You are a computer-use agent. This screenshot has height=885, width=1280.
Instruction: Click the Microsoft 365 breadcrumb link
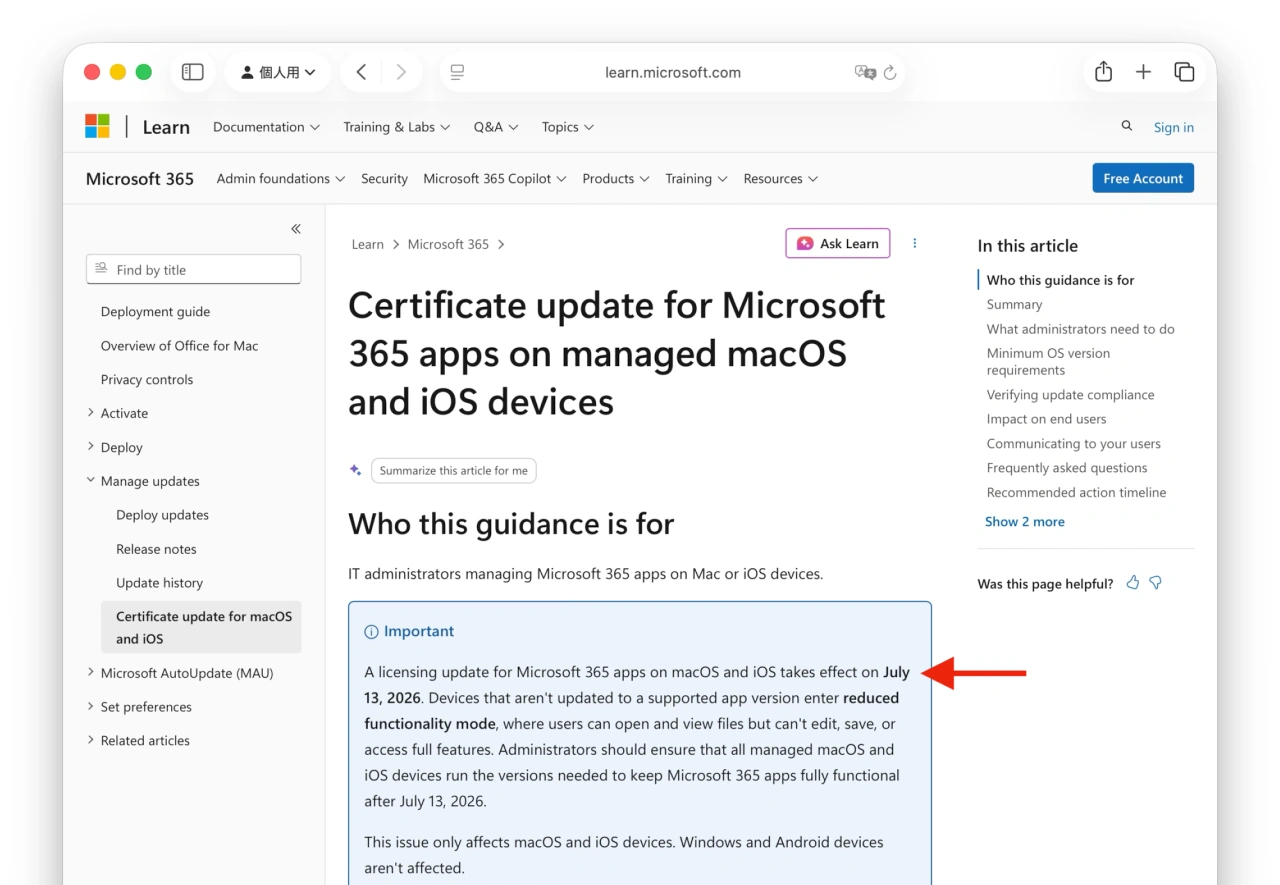click(448, 244)
